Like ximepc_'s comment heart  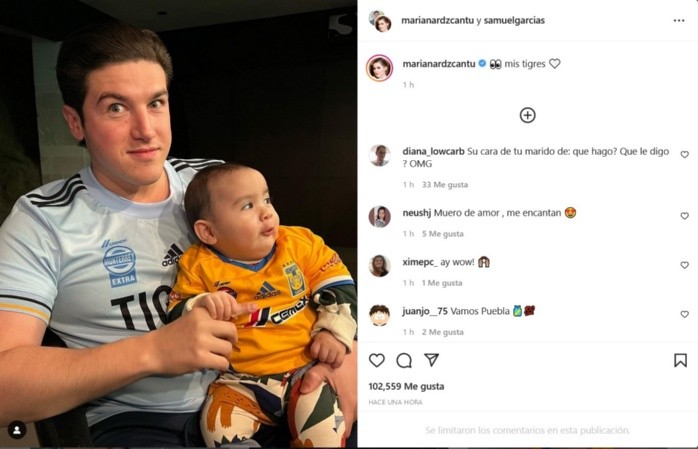[685, 265]
